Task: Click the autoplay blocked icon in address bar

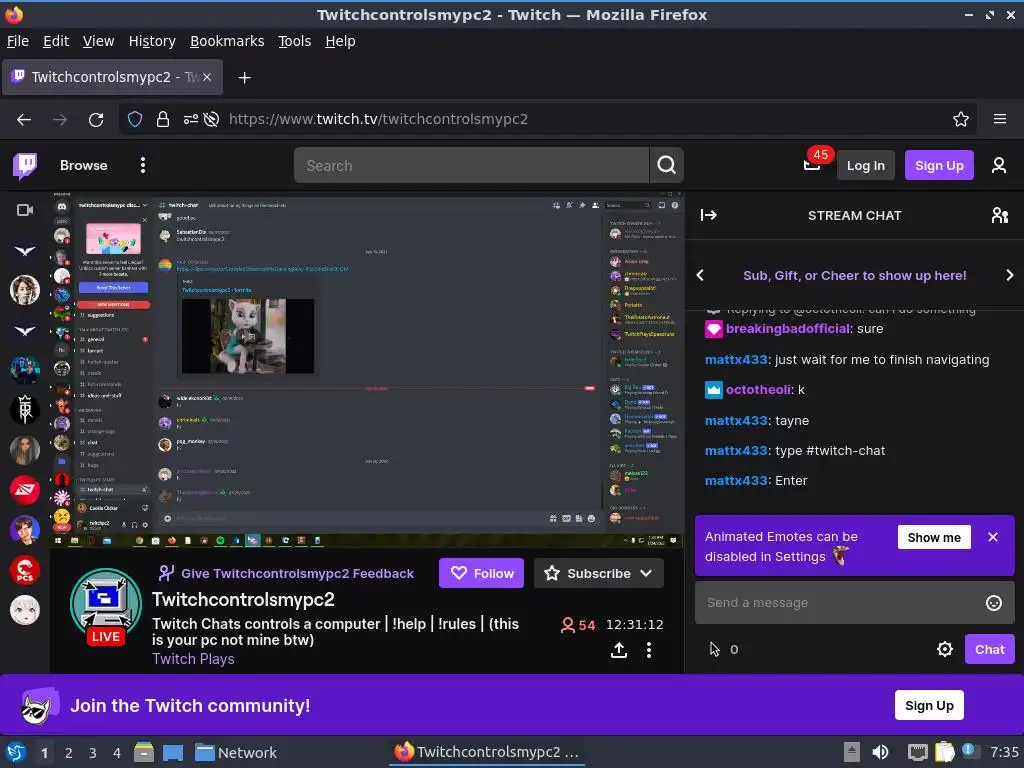Action: click(211, 119)
